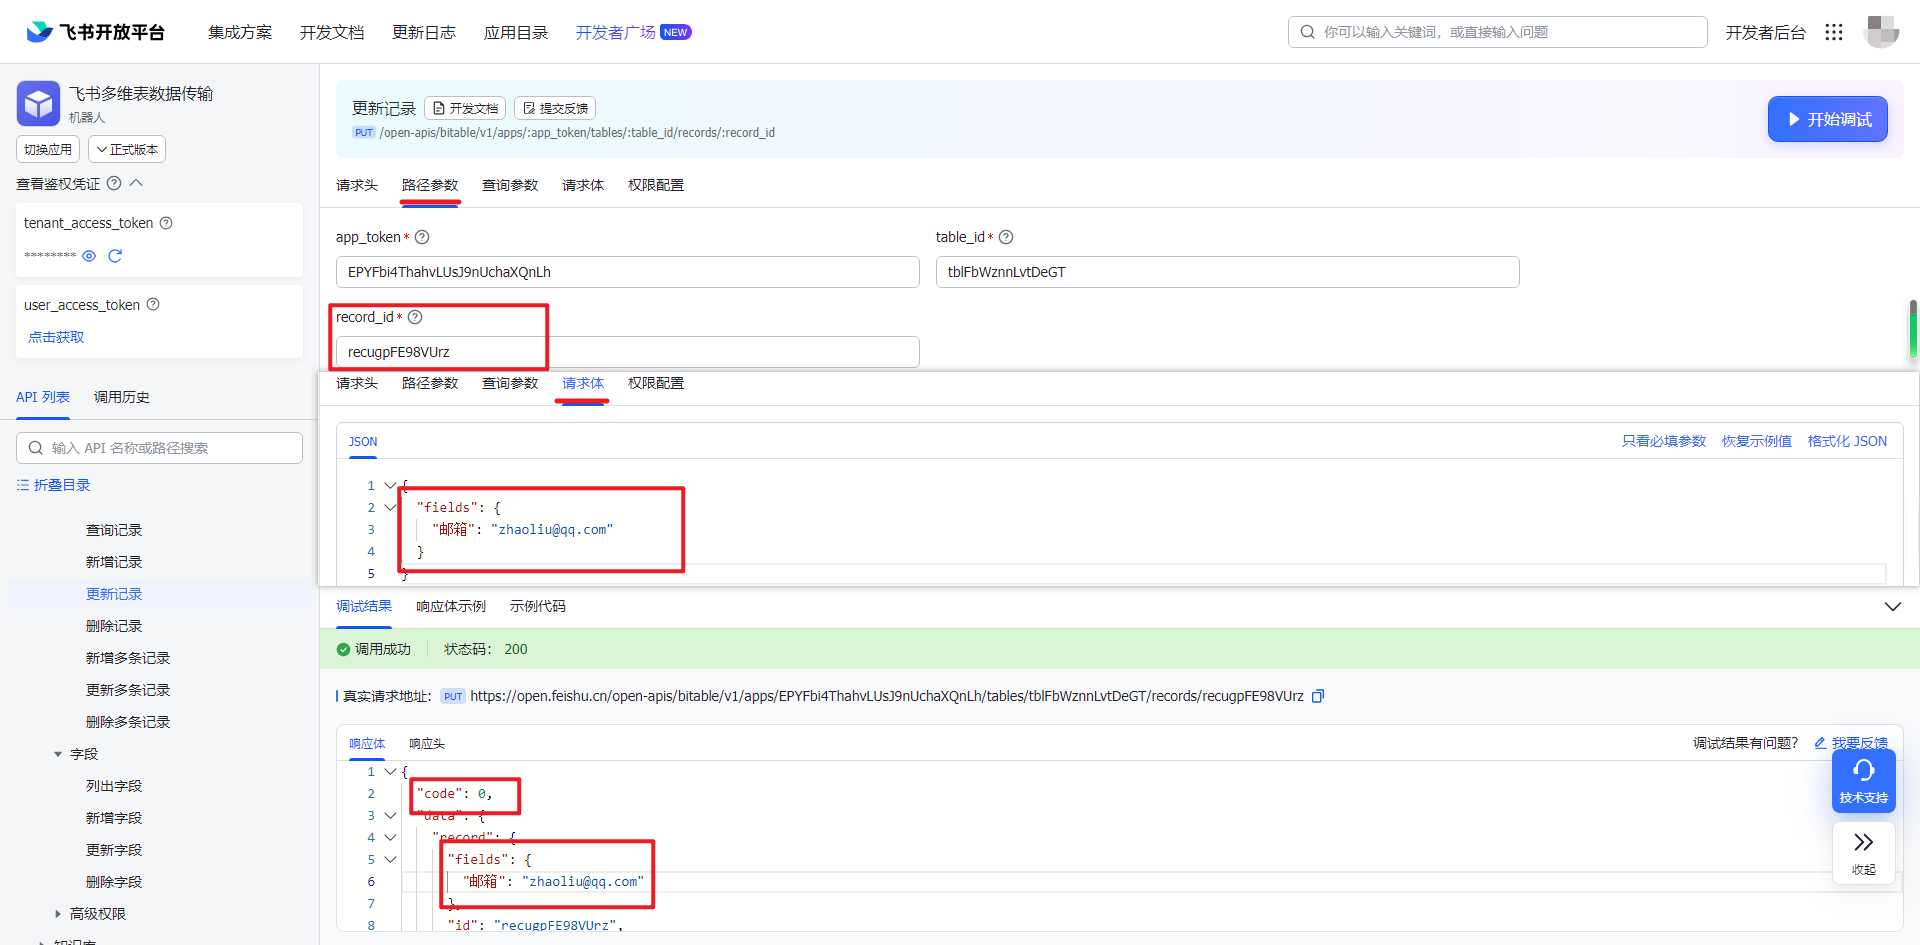Select 更新多条记录 in the API list
Image resolution: width=1920 pixels, height=945 pixels.
pos(128,690)
